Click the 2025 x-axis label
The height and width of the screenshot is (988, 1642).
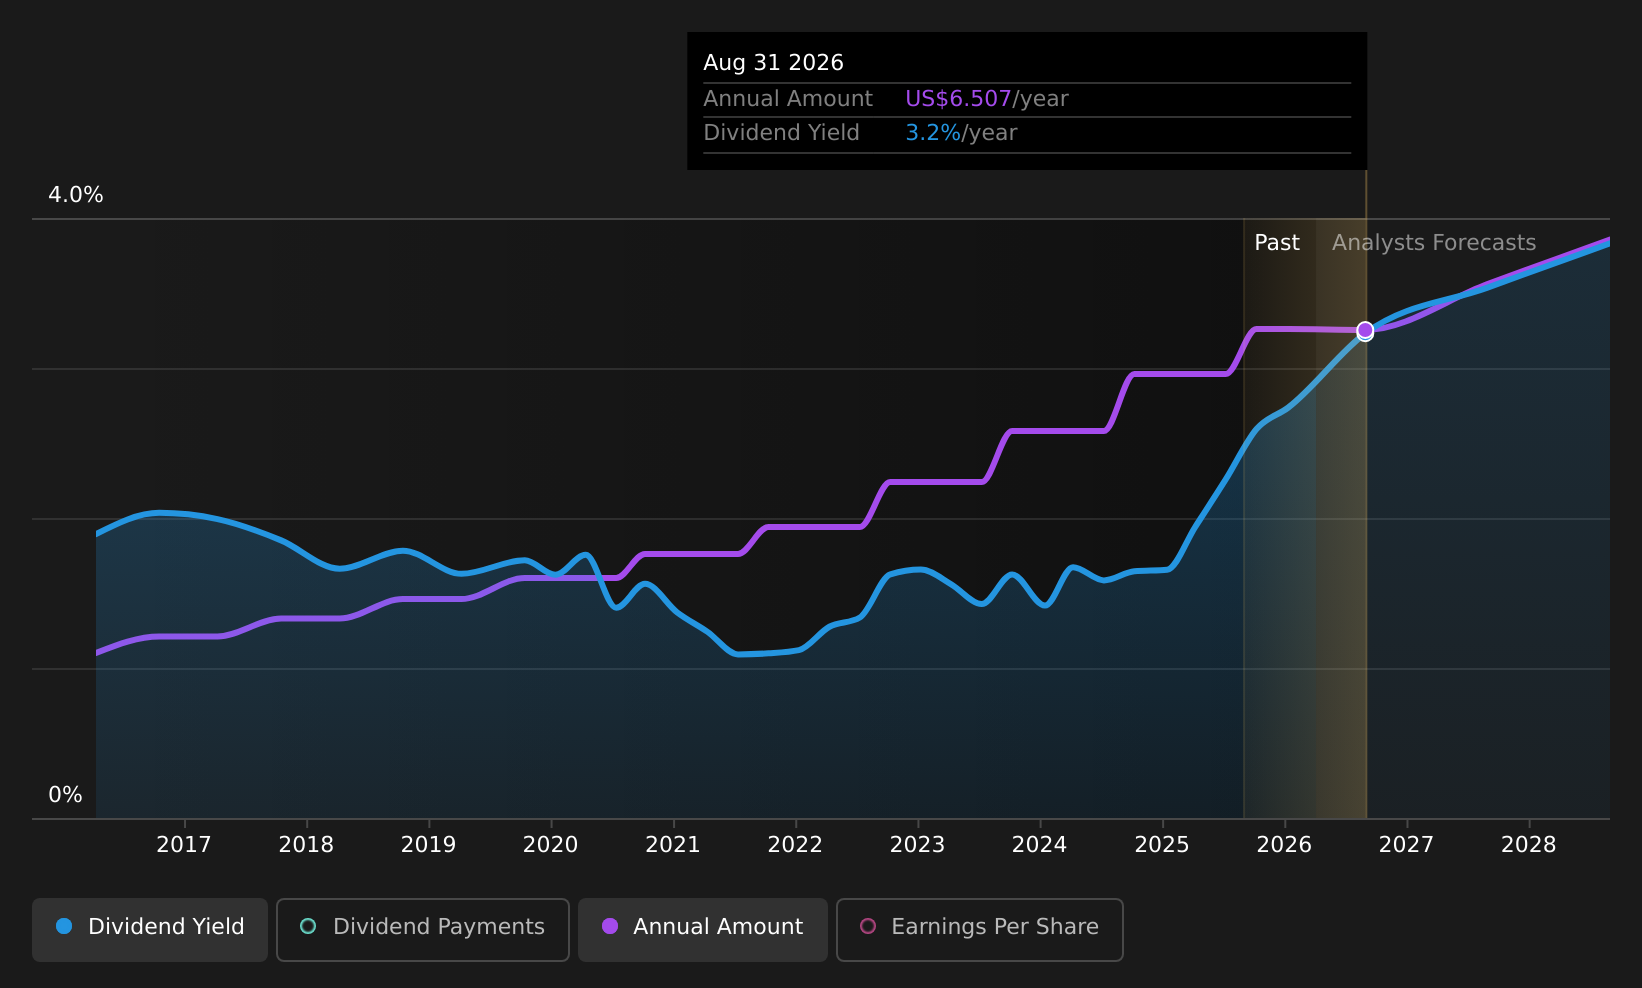[x=1162, y=845]
